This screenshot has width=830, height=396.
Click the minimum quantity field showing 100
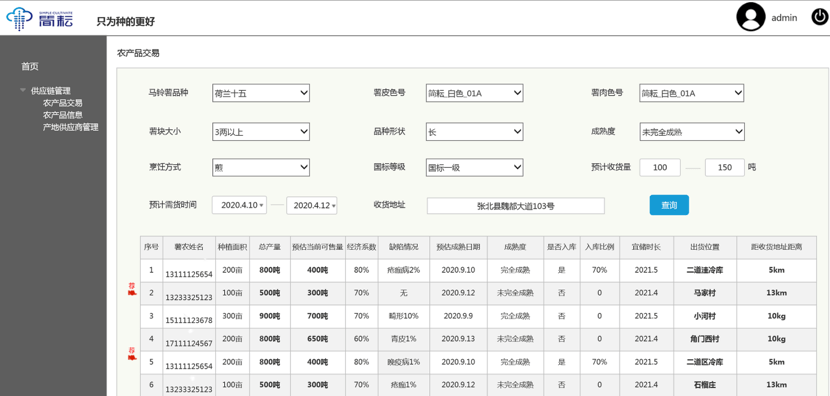pyautogui.click(x=660, y=167)
